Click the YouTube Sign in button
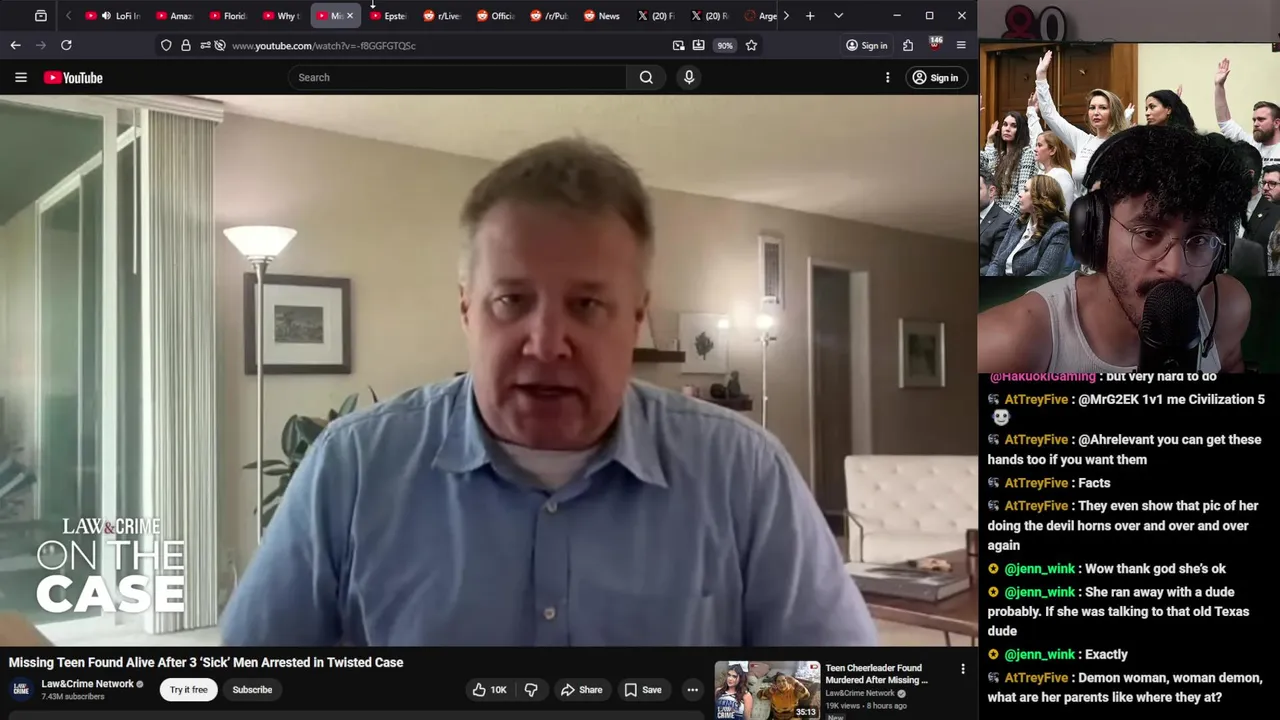This screenshot has width=1280, height=720. coord(935,77)
